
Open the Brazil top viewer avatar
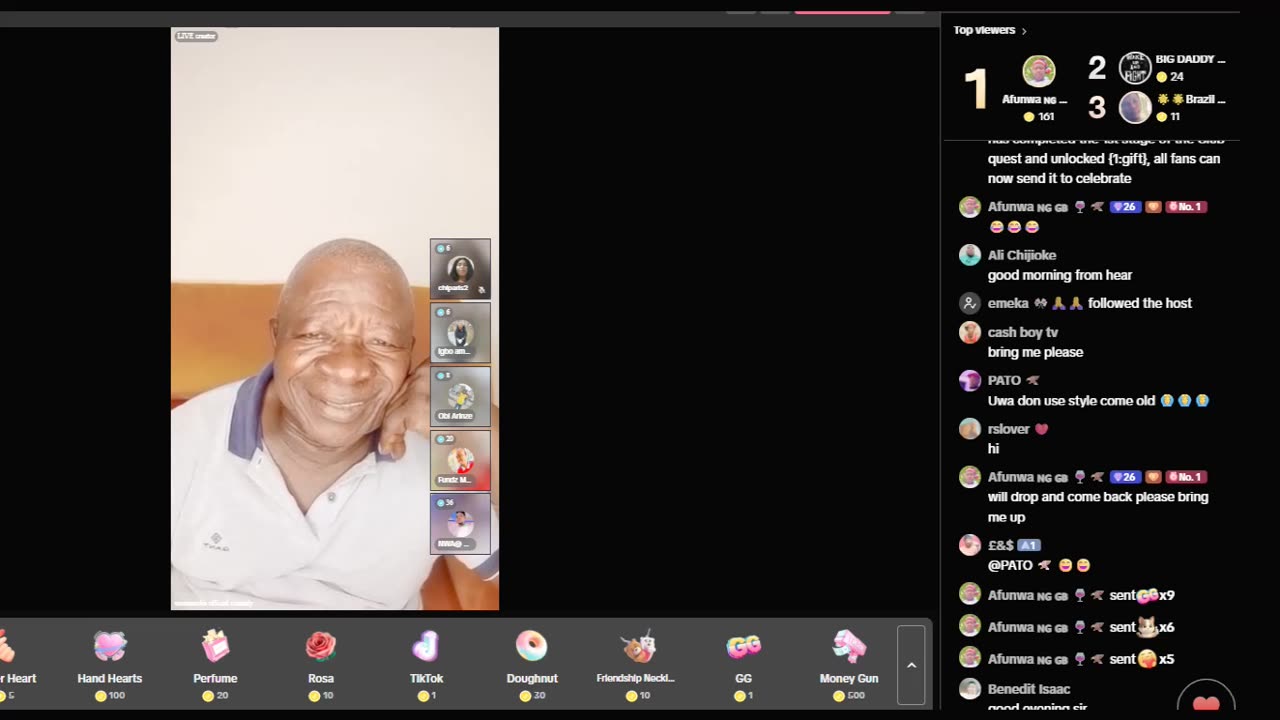pyautogui.click(x=1135, y=107)
